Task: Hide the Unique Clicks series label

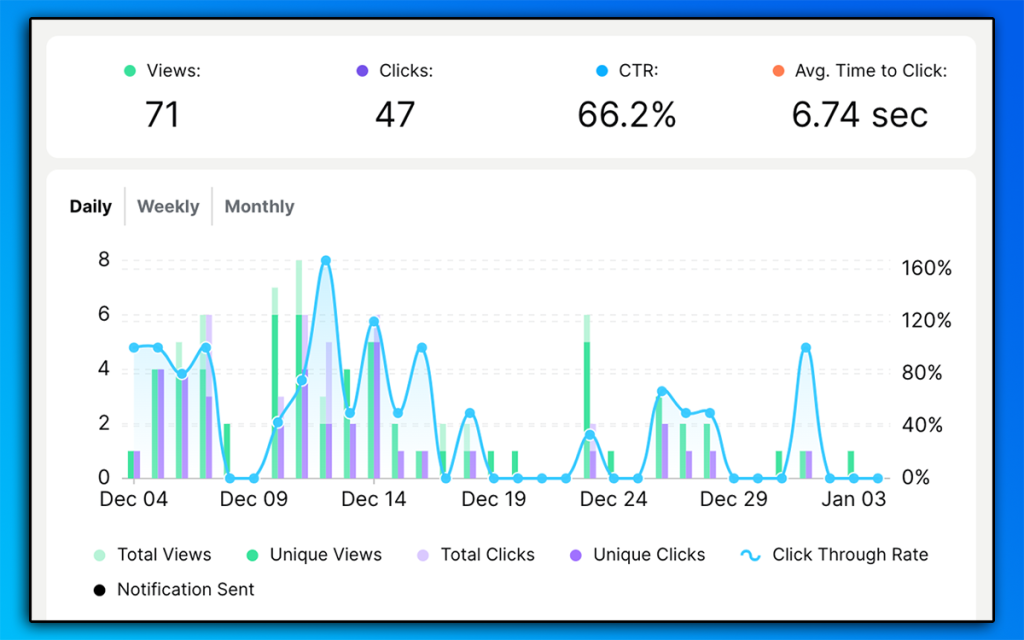Action: click(649, 555)
